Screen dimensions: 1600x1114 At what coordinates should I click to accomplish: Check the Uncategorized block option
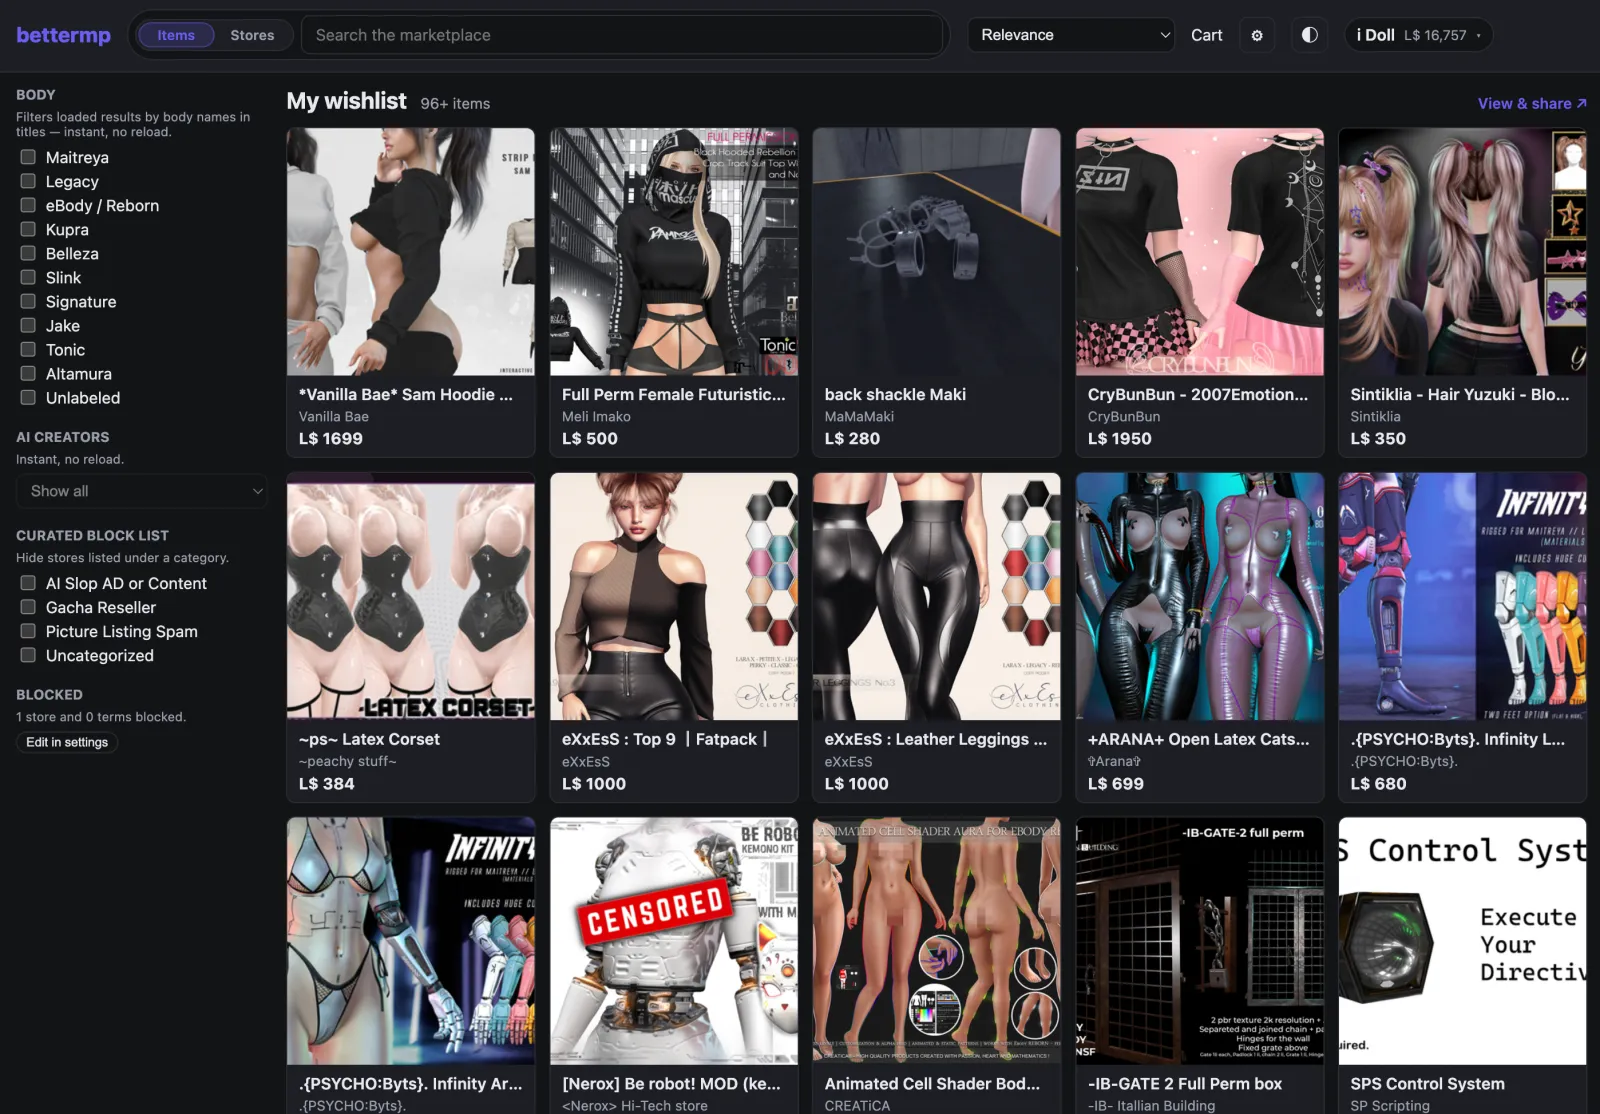tap(28, 655)
